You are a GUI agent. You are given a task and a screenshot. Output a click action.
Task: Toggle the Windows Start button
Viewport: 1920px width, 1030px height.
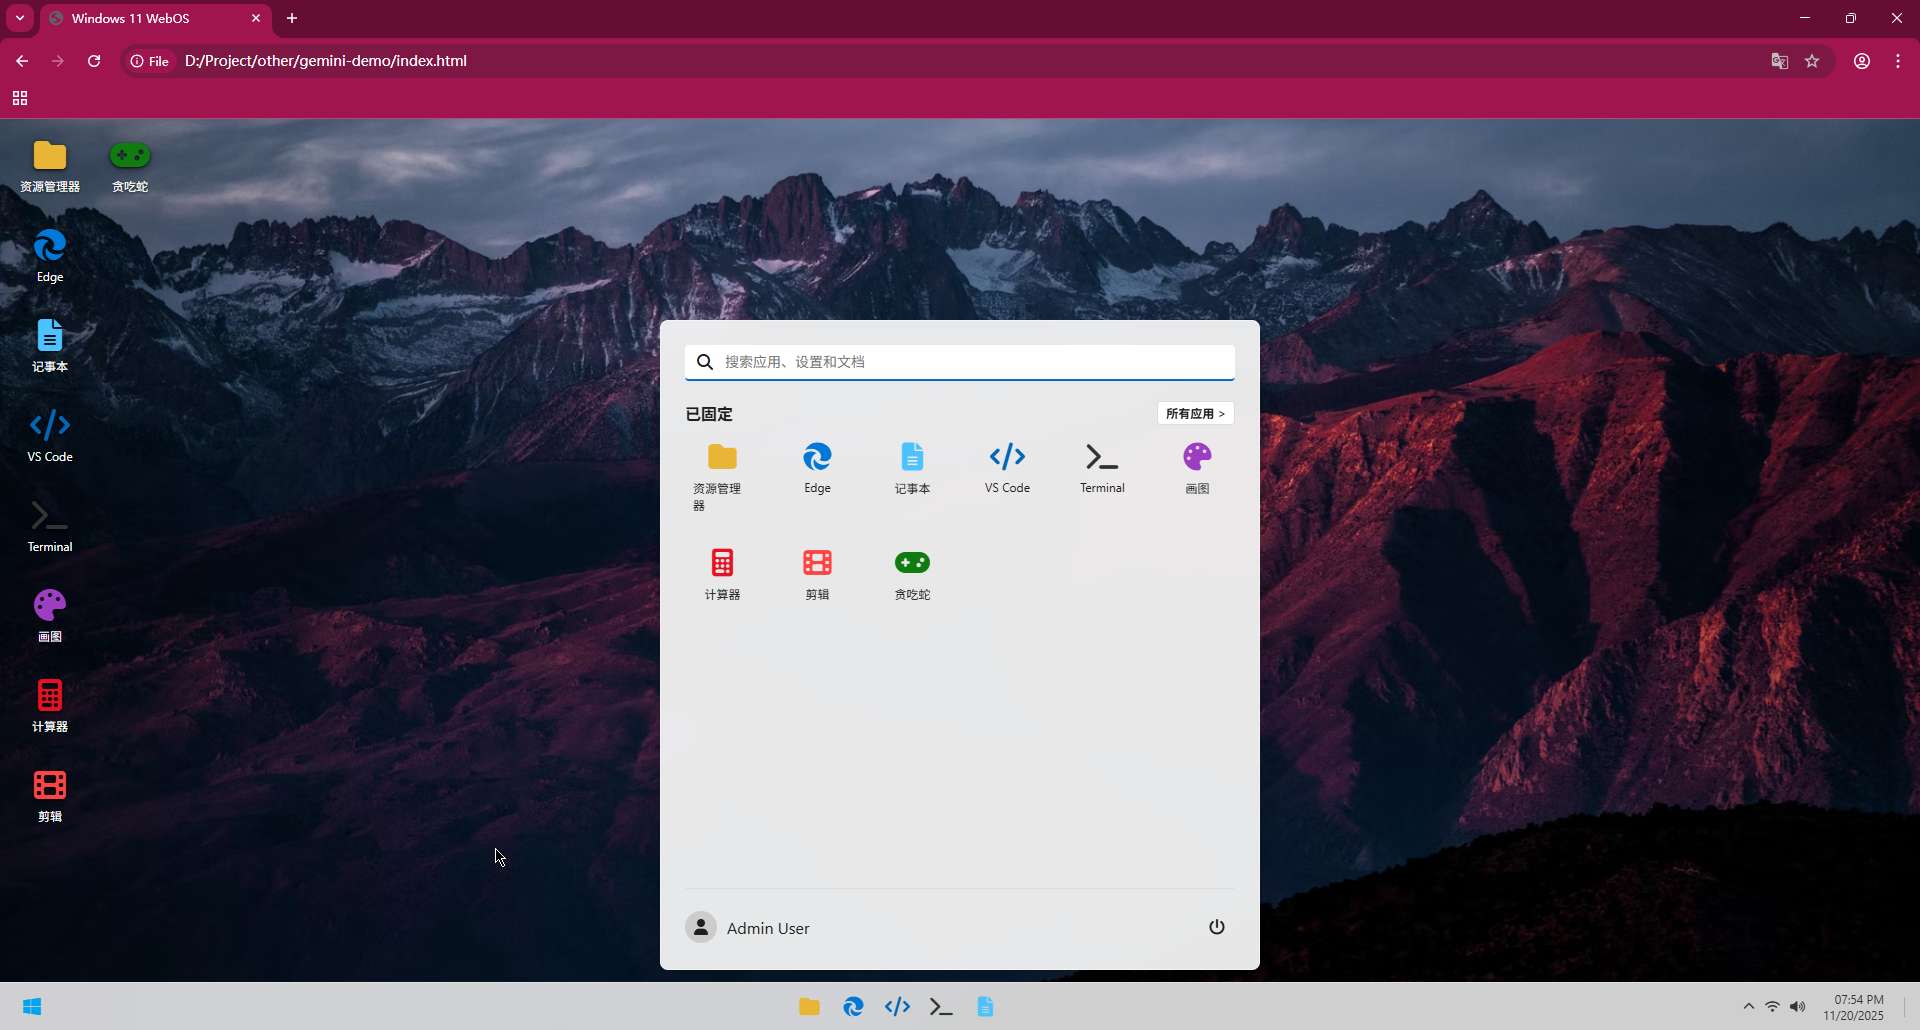32,1006
